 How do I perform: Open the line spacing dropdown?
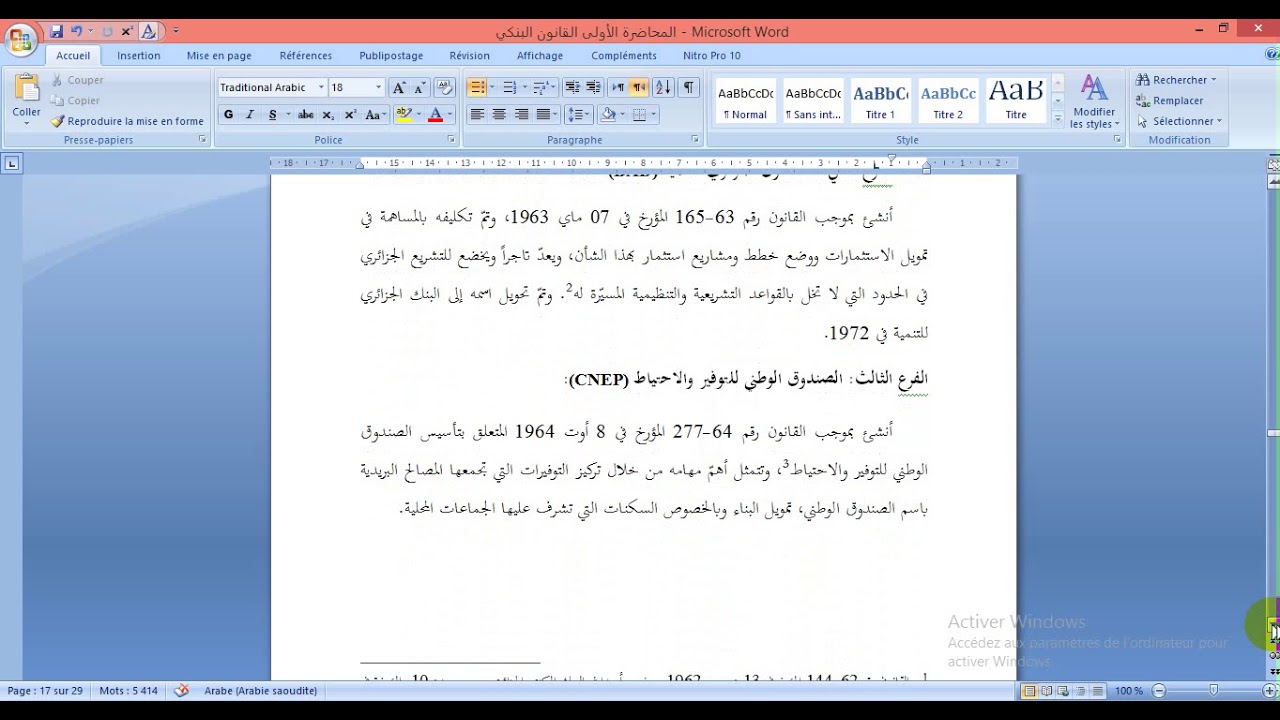point(579,115)
